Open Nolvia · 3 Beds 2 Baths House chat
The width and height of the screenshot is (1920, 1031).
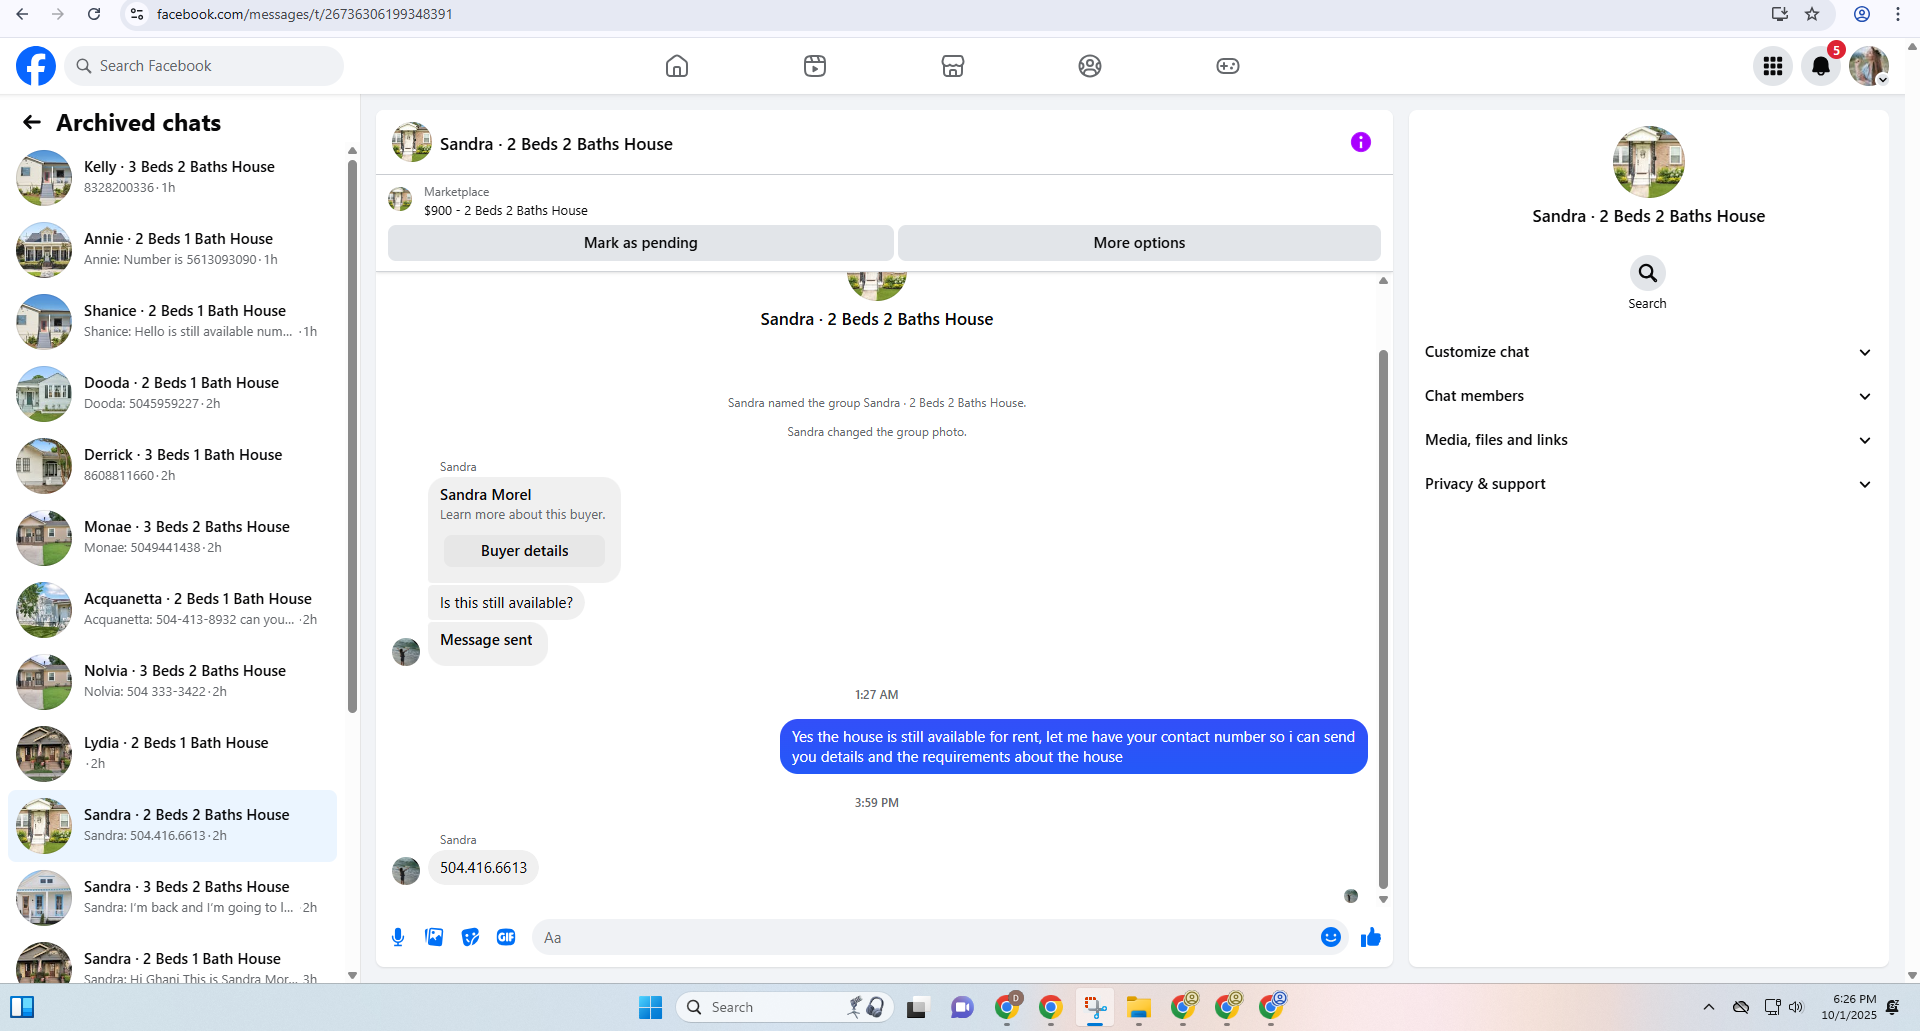click(172, 682)
